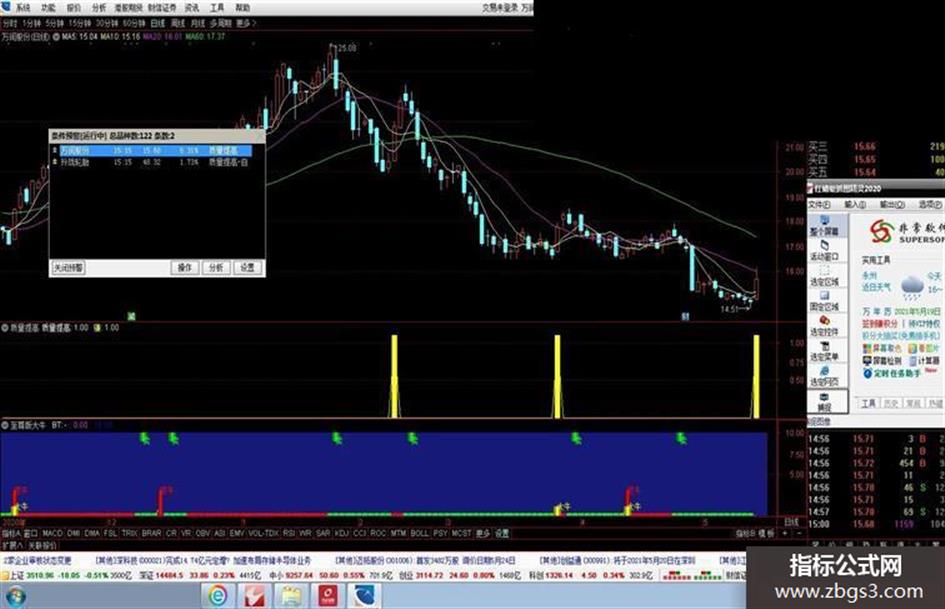Open 屏幕检测 screen test tool
Screen dimensions: 945x609
tap(883, 361)
